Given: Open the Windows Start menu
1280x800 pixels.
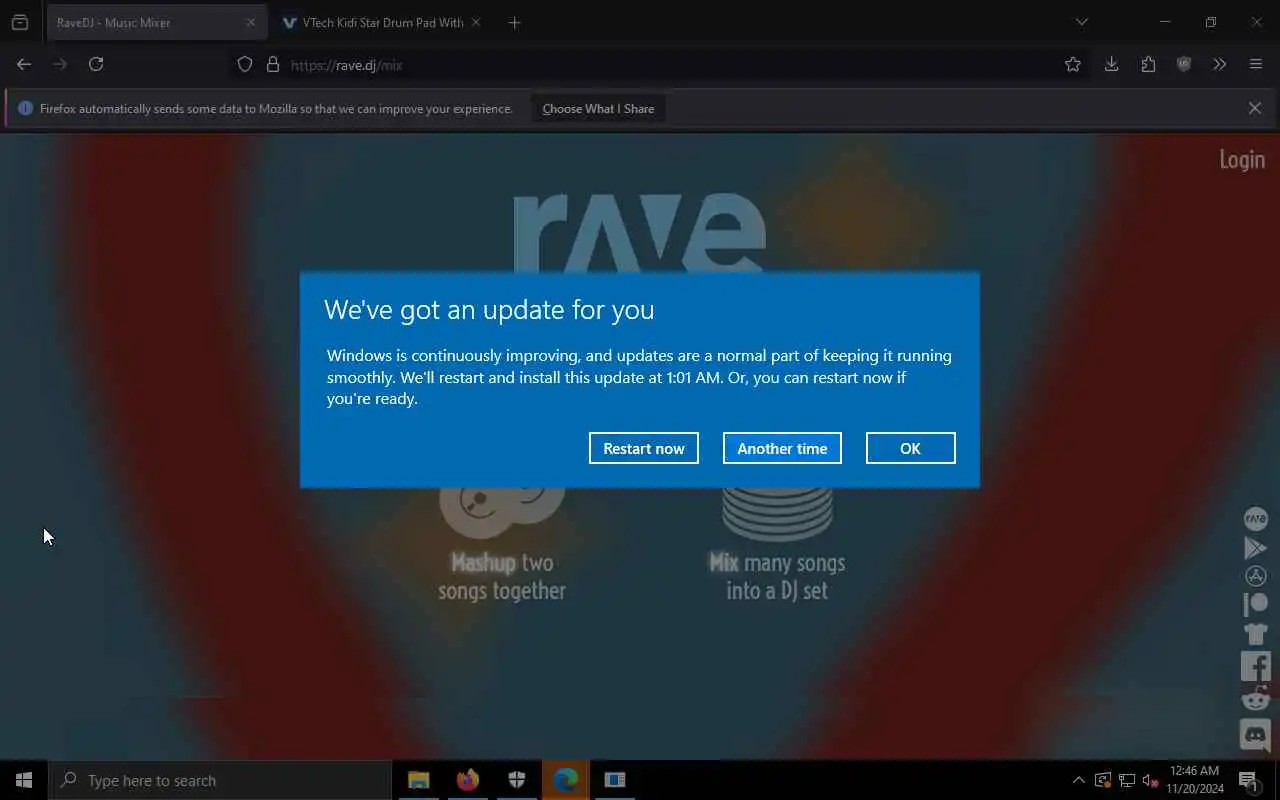Looking at the screenshot, I should coord(24,780).
